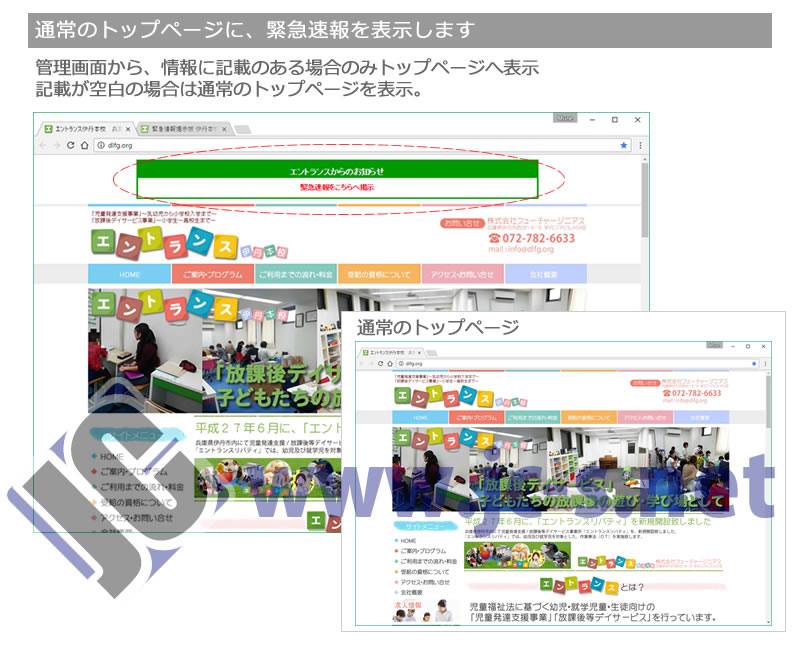The height and width of the screenshot is (645, 800).
Task: Click the bookmark star in 通常のトップページ browser
Action: coord(754,364)
